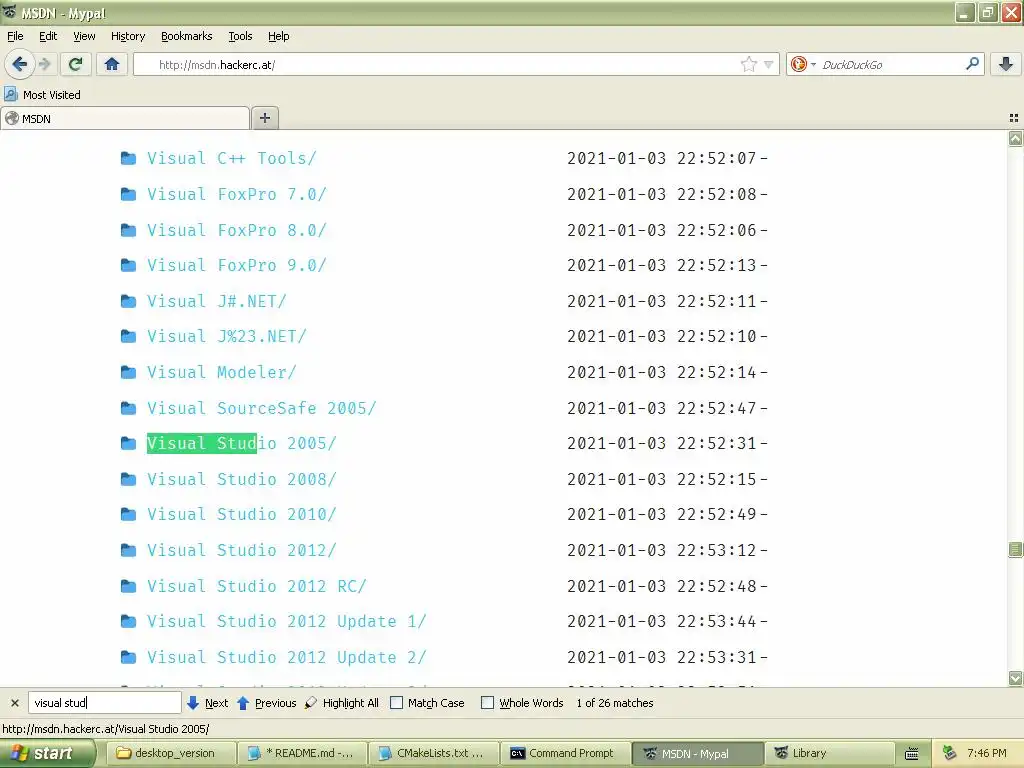Open Visual FoxPro 9.0 folder link
The image size is (1024, 768).
tap(236, 265)
